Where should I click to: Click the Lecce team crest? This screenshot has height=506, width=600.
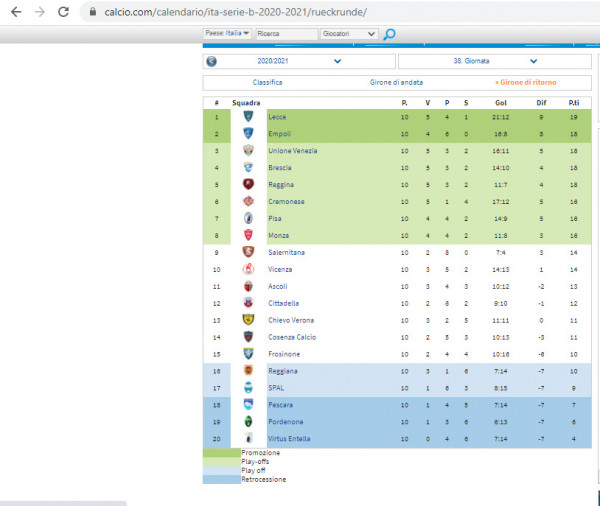(248, 116)
